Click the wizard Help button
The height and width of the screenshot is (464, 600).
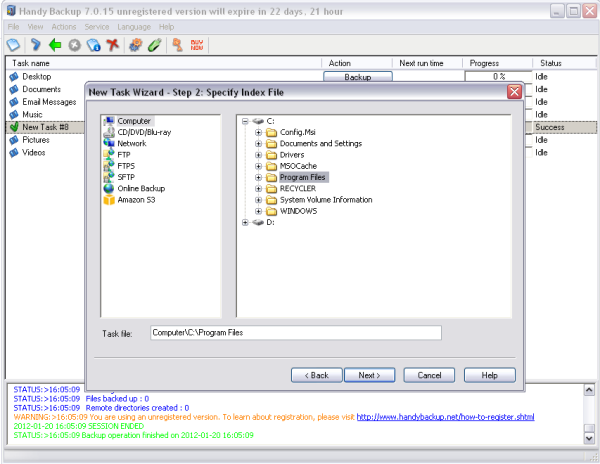tap(489, 375)
